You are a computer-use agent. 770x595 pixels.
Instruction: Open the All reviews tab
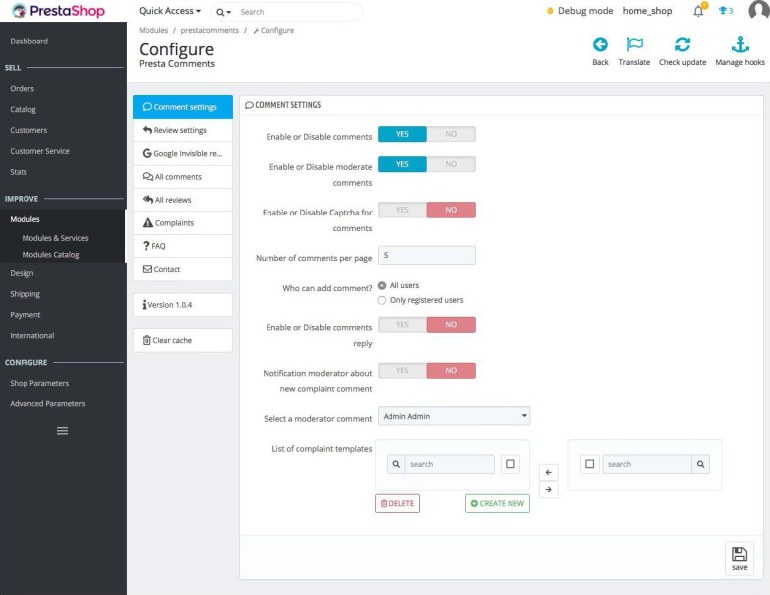(x=183, y=200)
